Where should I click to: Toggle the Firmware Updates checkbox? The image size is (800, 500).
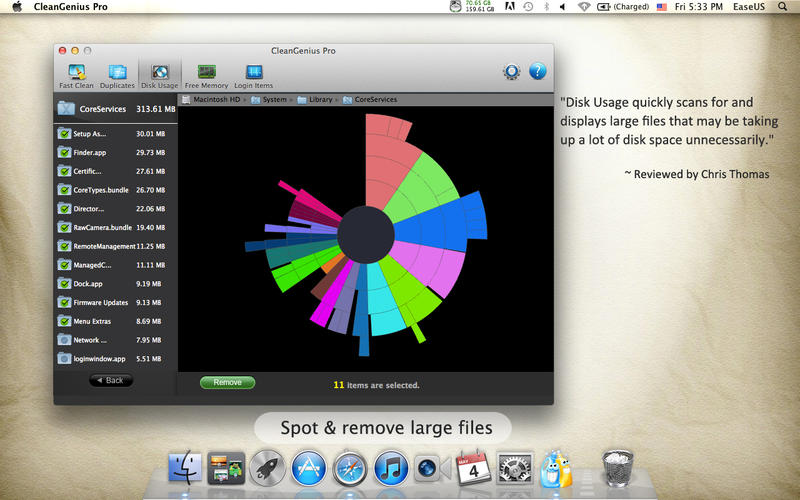[64, 303]
